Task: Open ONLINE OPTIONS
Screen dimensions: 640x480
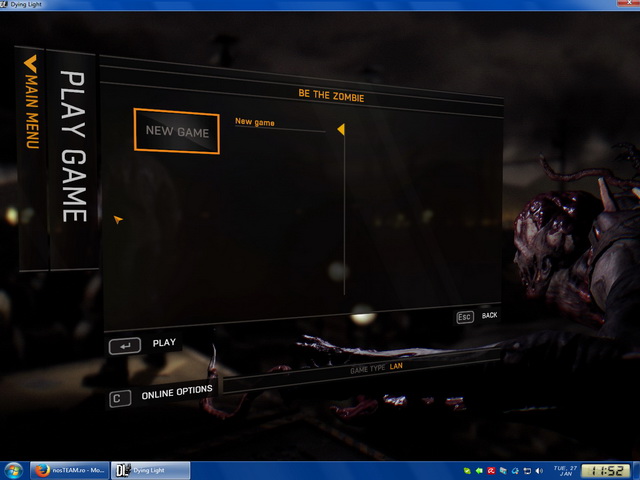Action: (x=177, y=392)
